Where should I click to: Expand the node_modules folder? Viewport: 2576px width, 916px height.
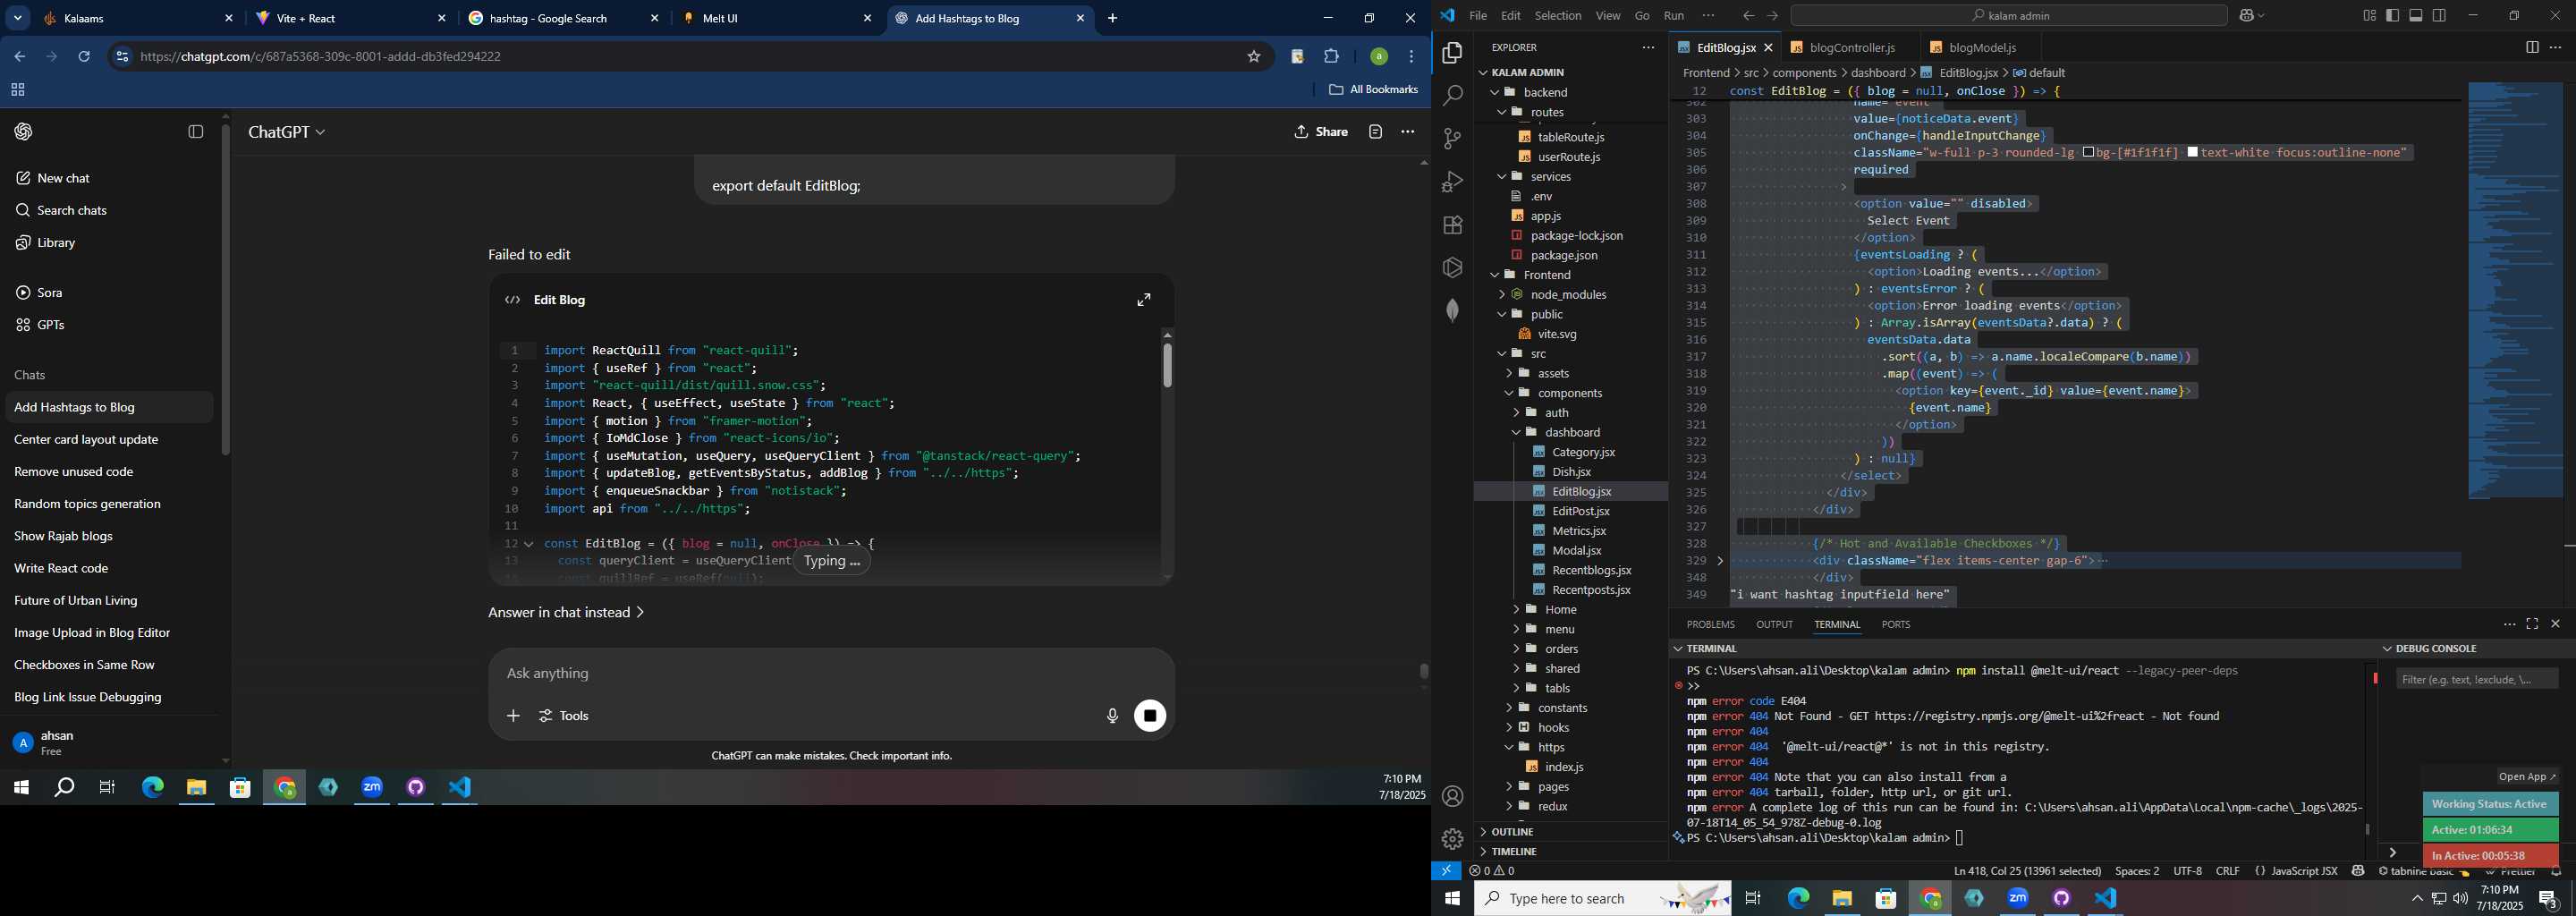click(1502, 294)
